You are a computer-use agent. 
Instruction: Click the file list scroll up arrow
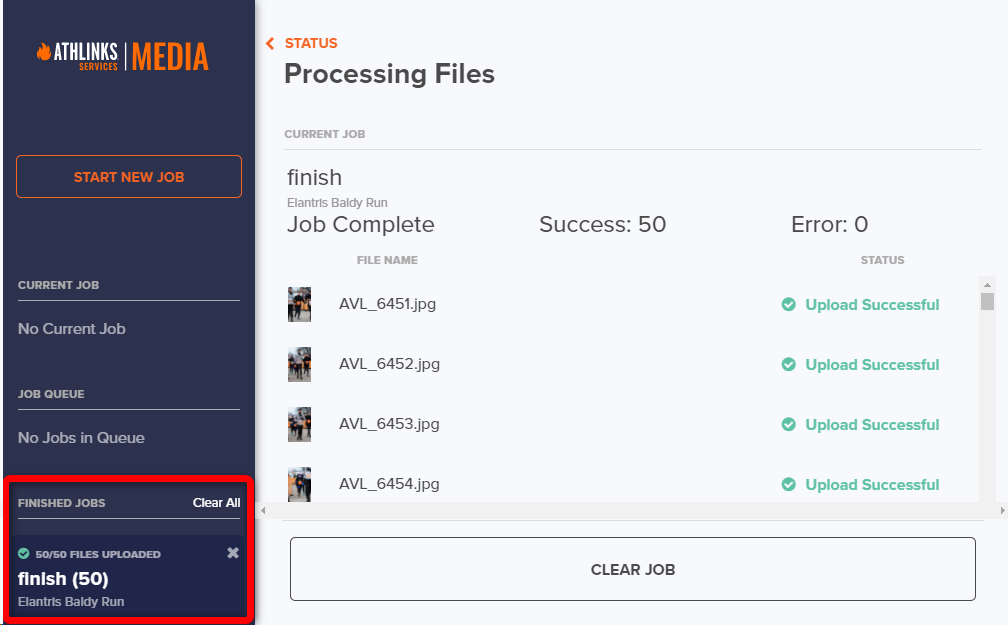(987, 284)
